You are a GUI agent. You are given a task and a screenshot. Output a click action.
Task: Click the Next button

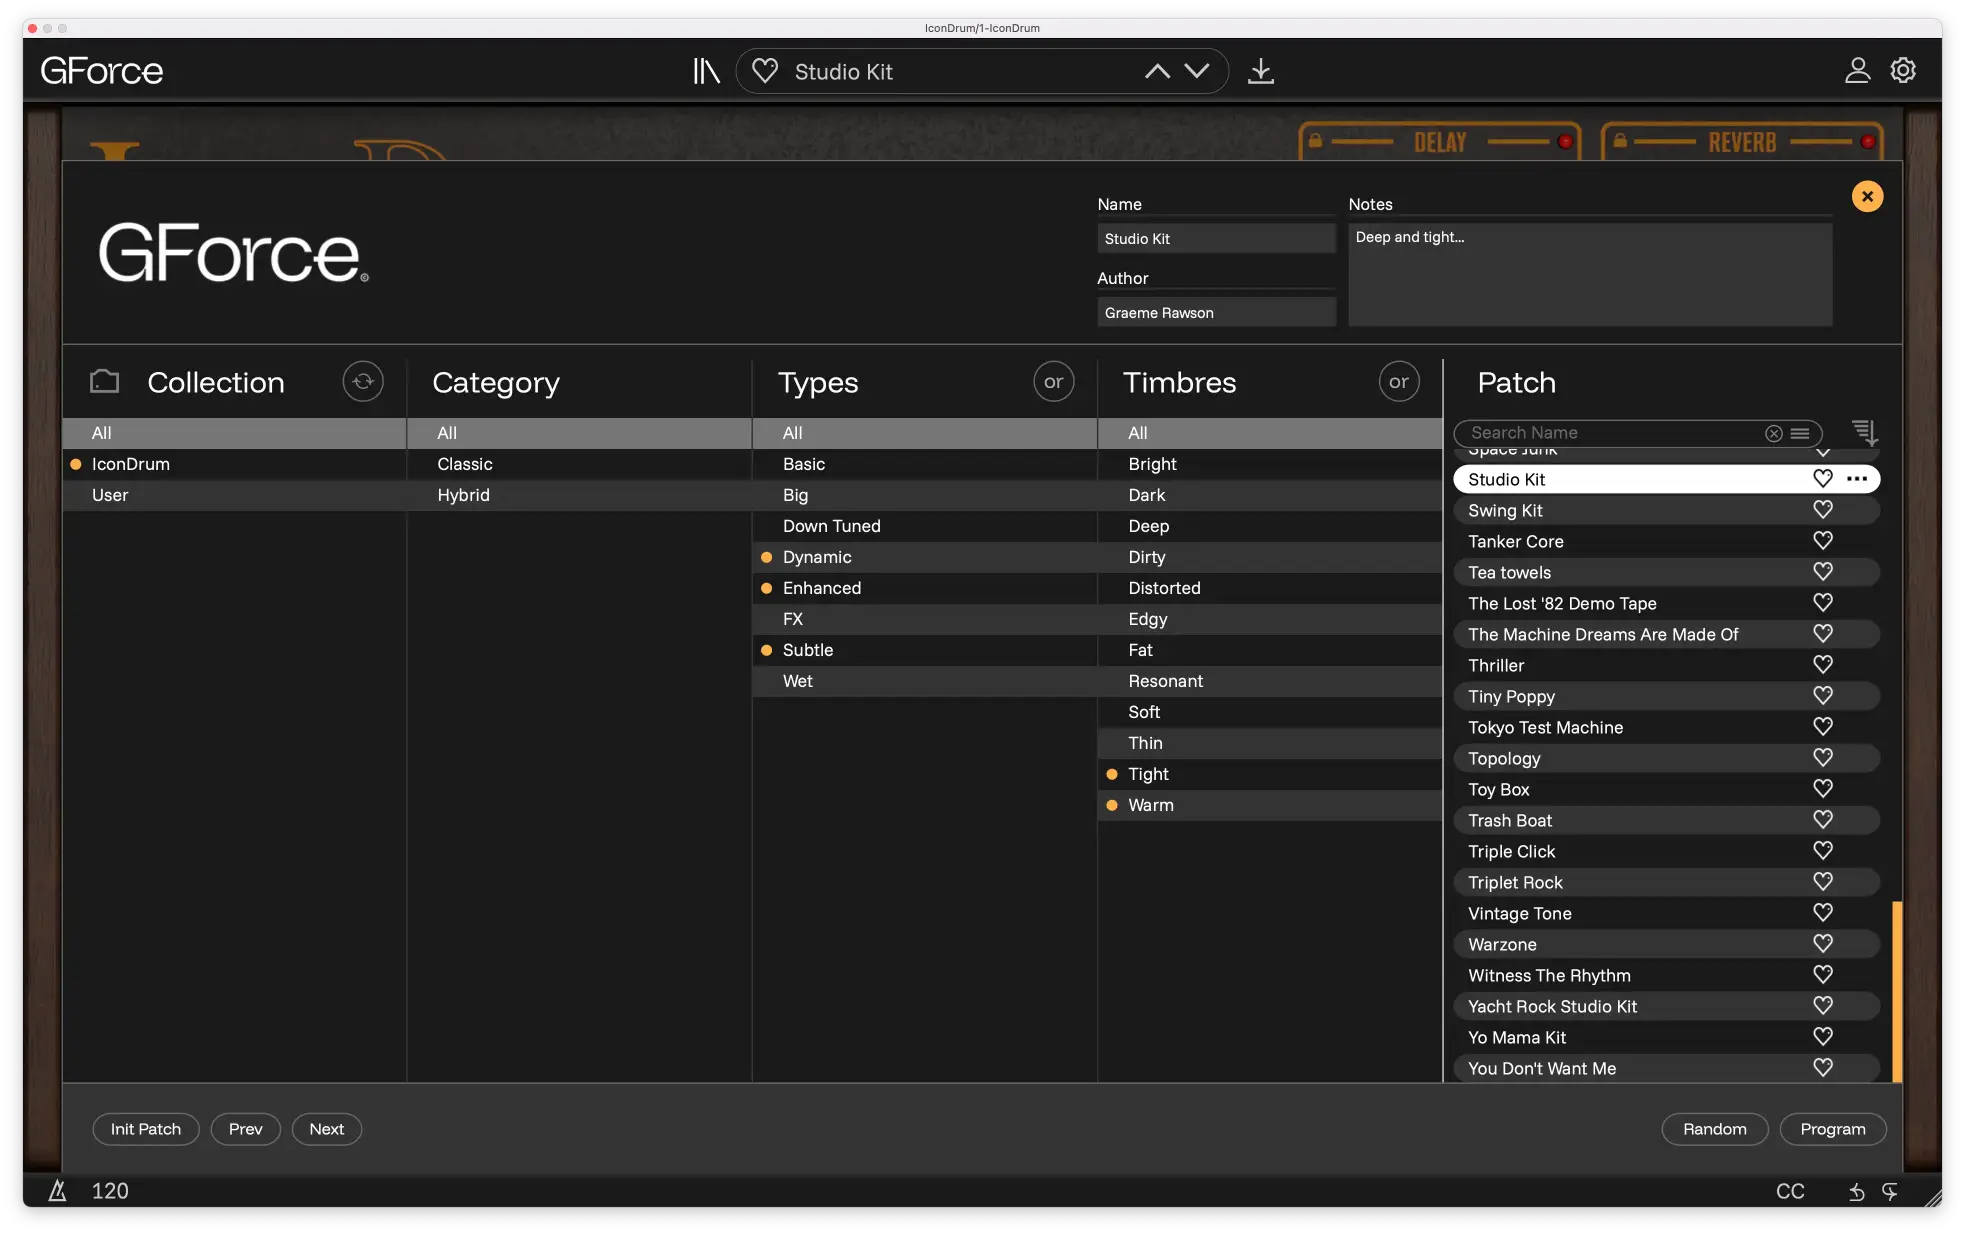pos(327,1129)
